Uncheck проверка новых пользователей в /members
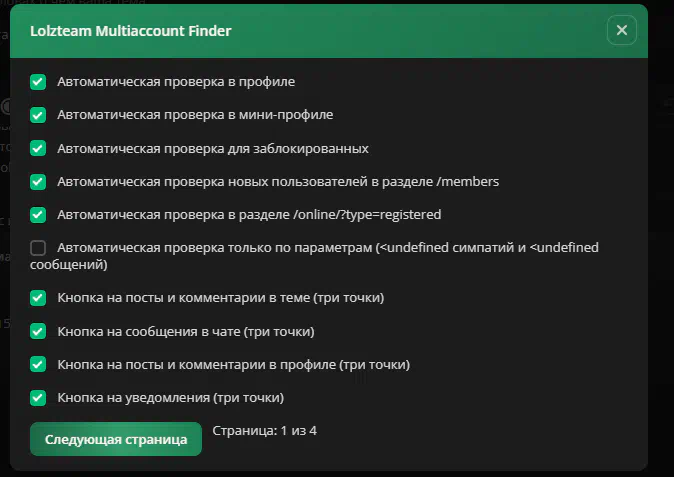 38,181
